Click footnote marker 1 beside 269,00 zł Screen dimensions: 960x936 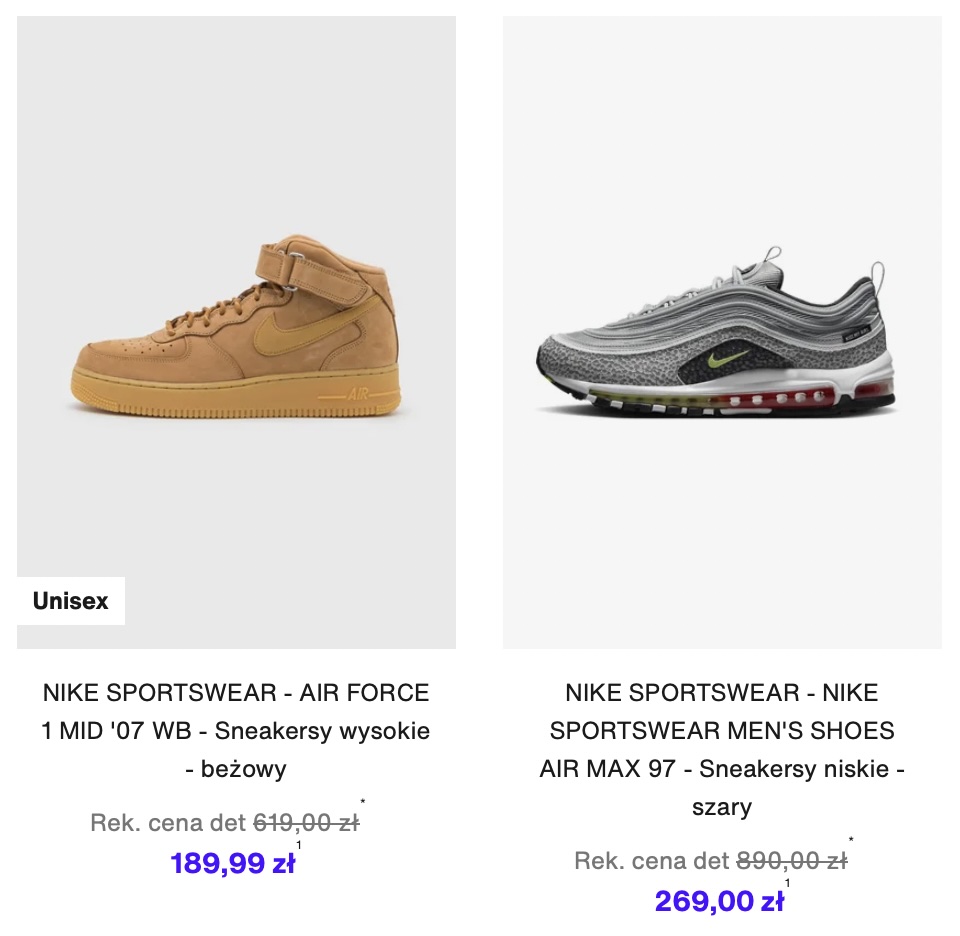pos(787,883)
